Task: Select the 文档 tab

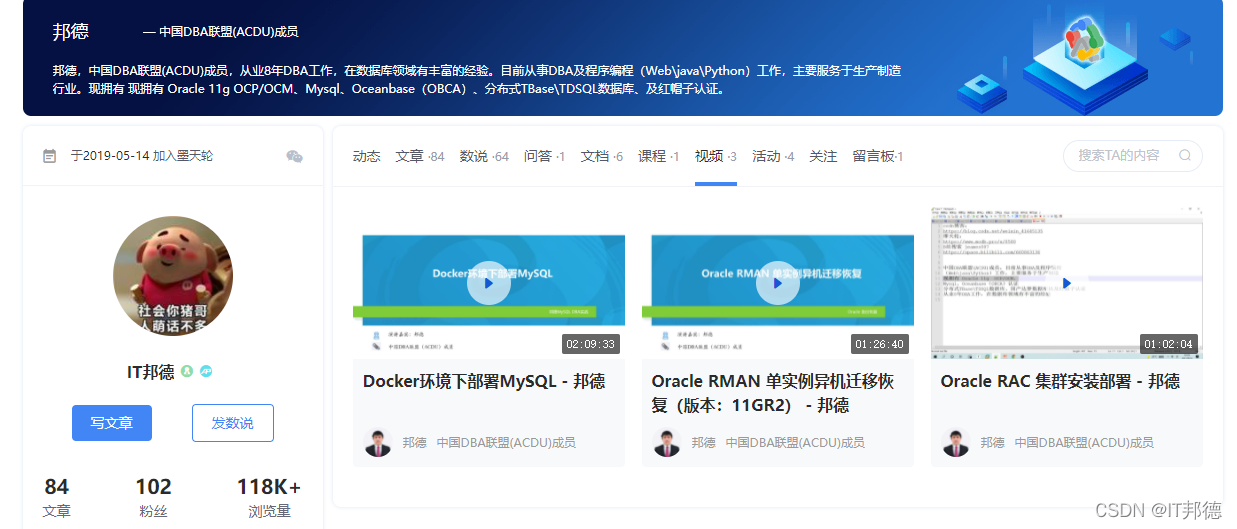Action: pyautogui.click(x=602, y=156)
